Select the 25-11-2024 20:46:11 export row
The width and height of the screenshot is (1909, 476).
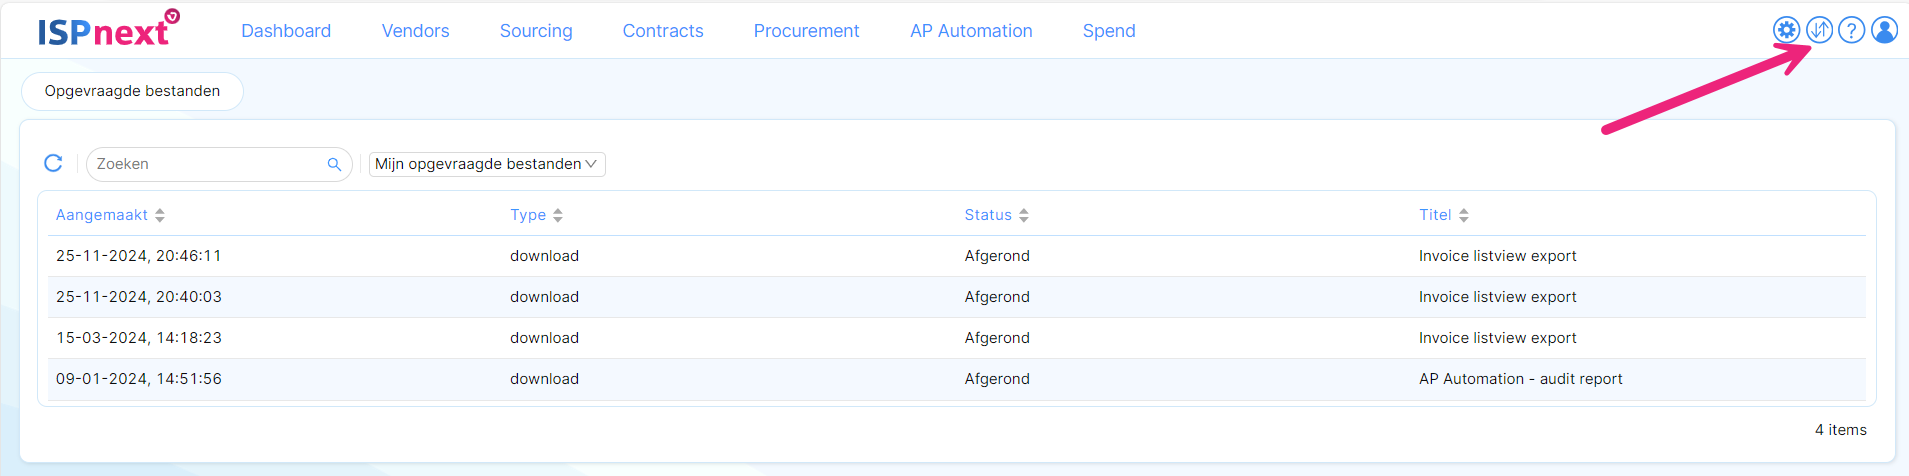point(957,256)
